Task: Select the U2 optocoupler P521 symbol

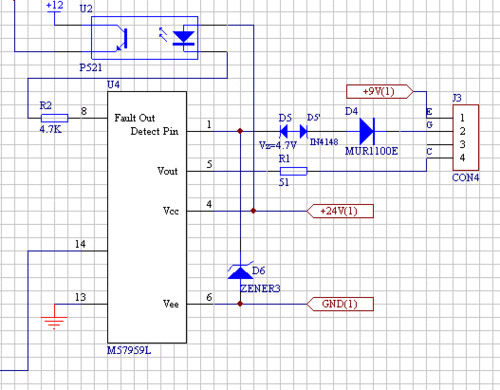Action: coord(144,38)
